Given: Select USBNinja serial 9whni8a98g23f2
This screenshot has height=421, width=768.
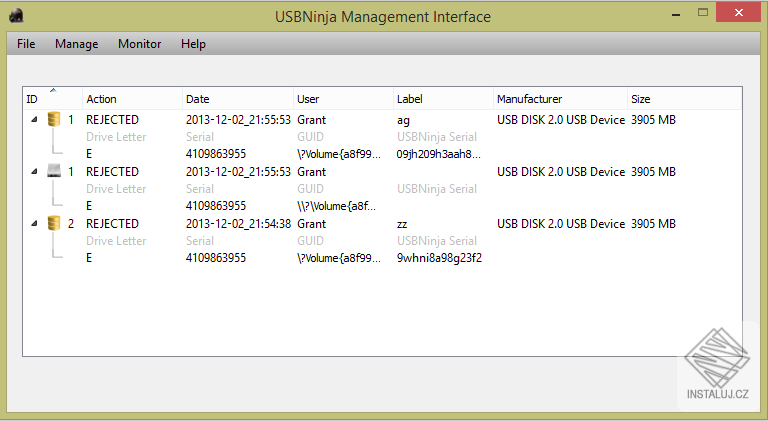Looking at the screenshot, I should [439, 258].
